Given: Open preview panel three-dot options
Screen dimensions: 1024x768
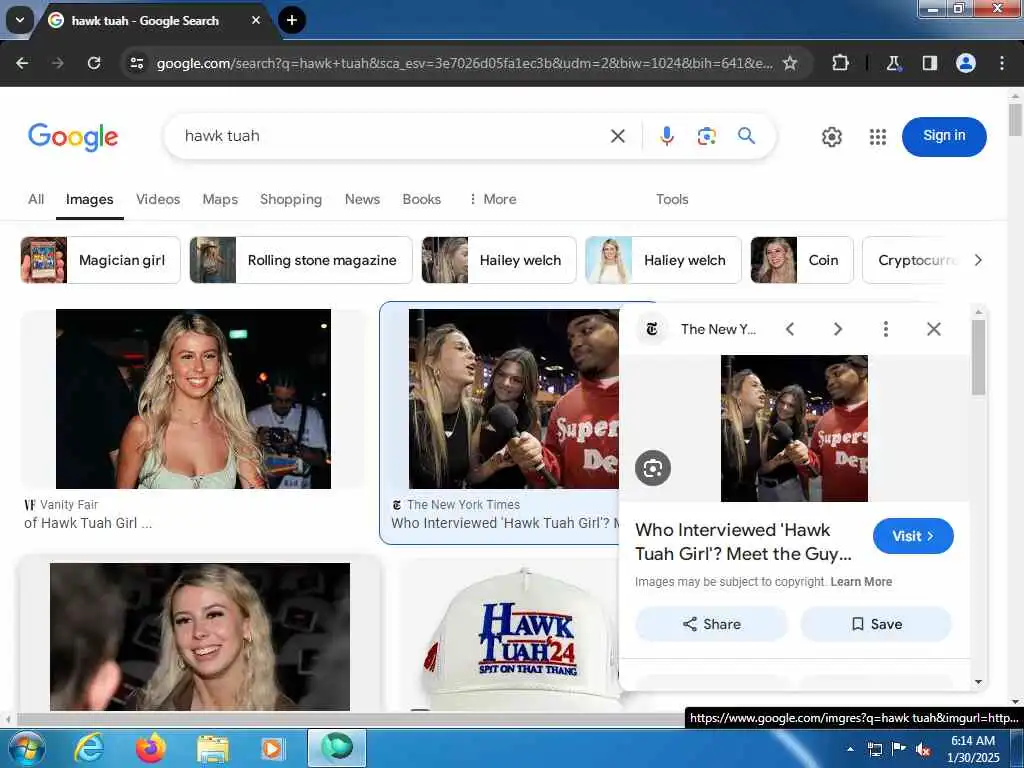Looking at the screenshot, I should (886, 329).
